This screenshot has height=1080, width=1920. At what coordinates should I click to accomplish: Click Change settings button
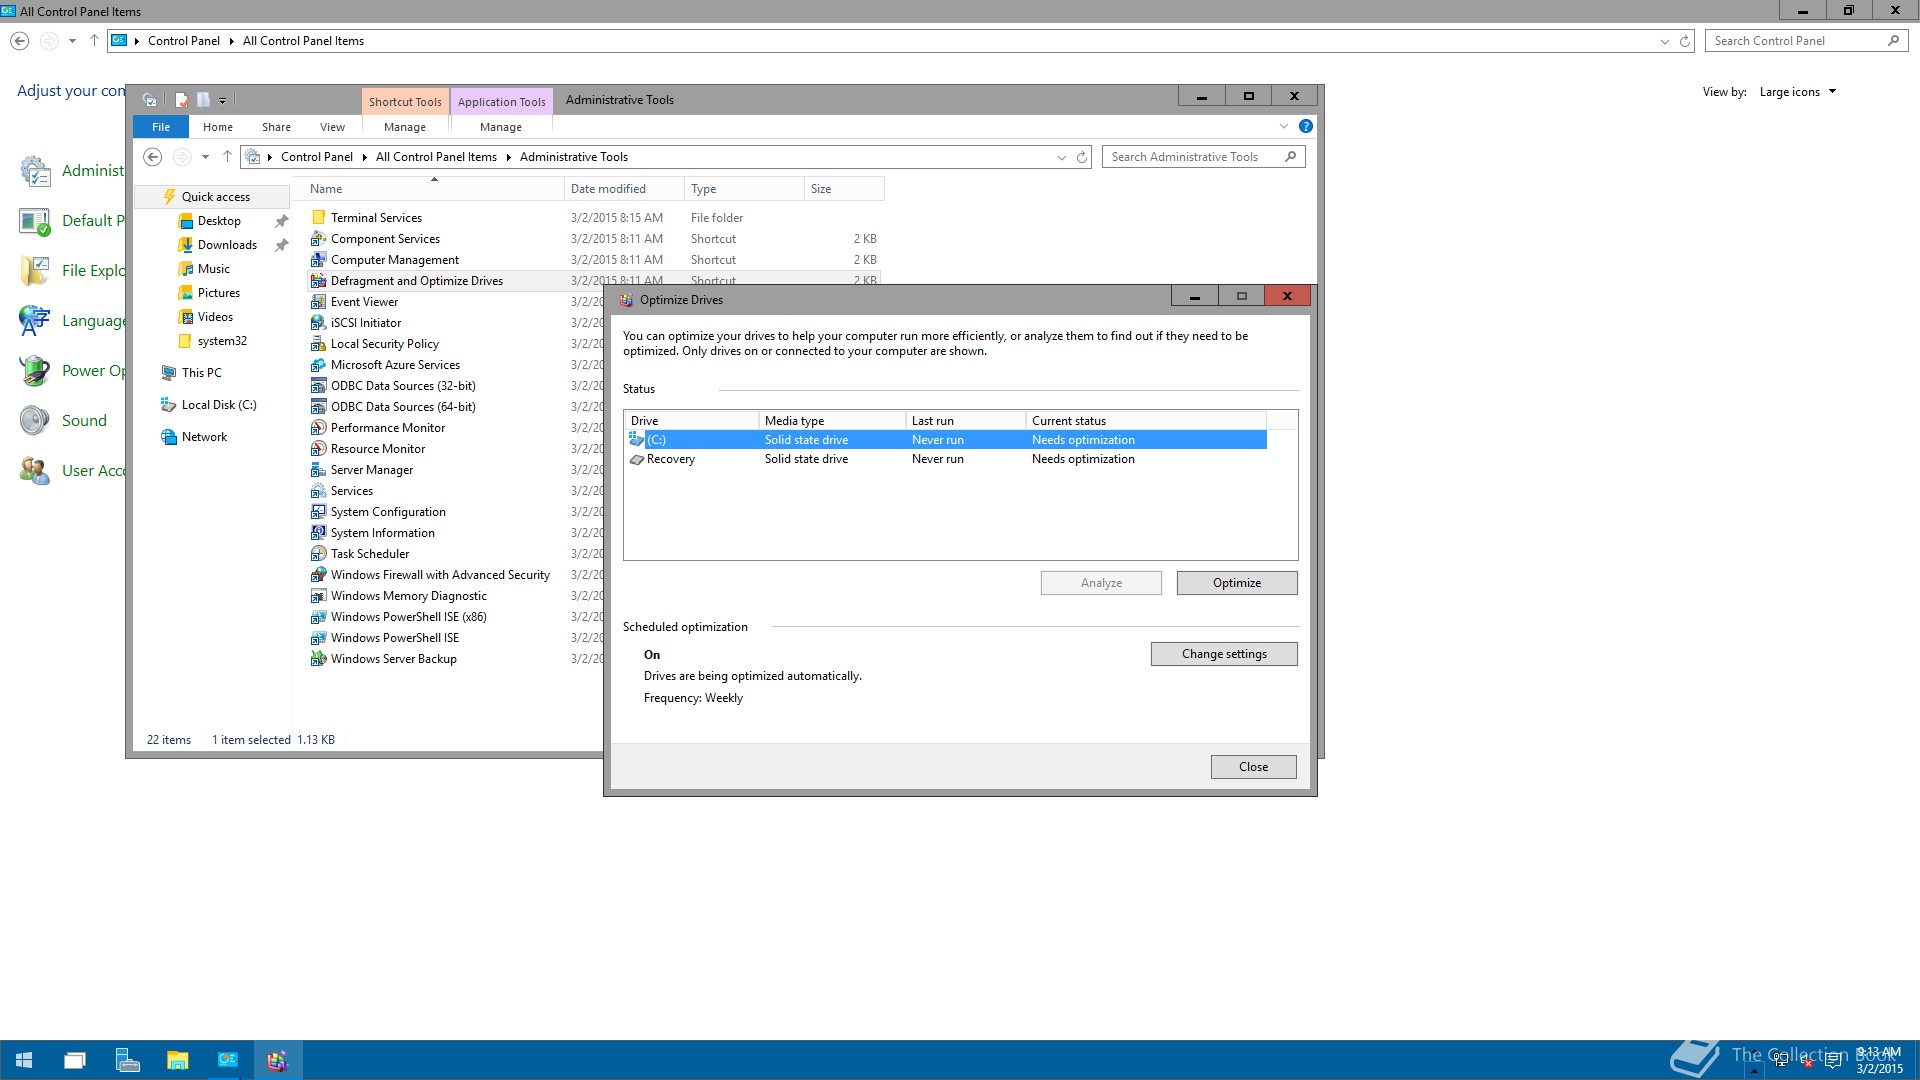[1224, 654]
